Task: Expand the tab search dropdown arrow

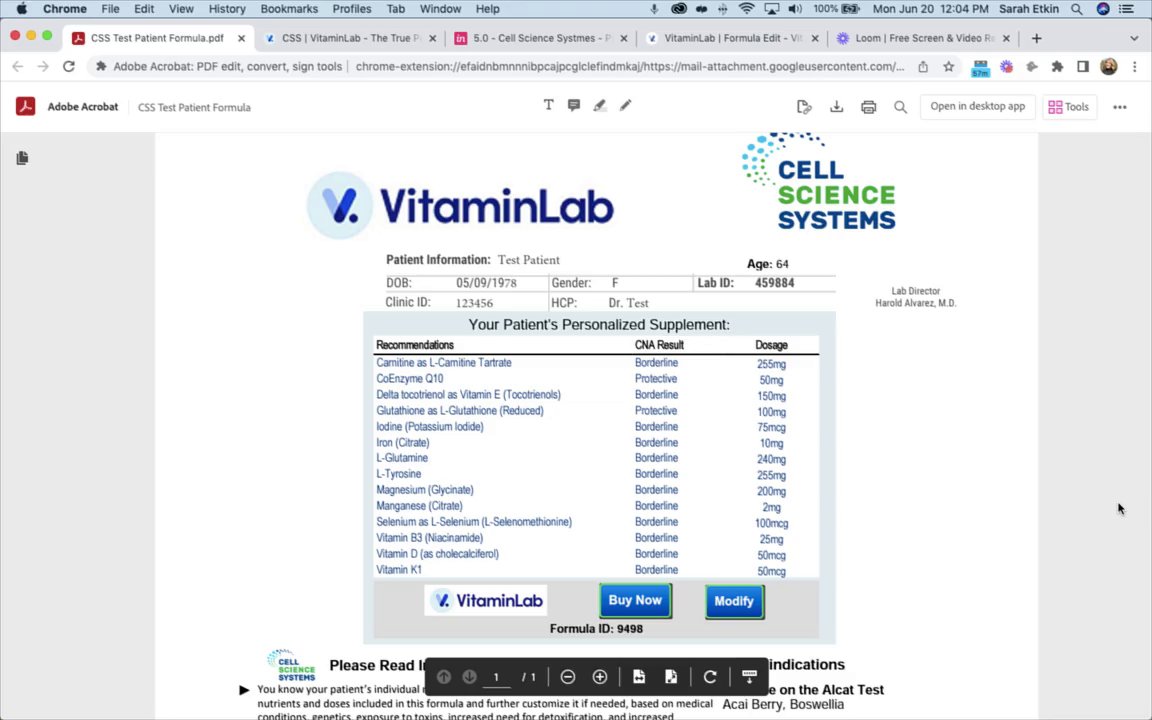Action: click(1134, 38)
